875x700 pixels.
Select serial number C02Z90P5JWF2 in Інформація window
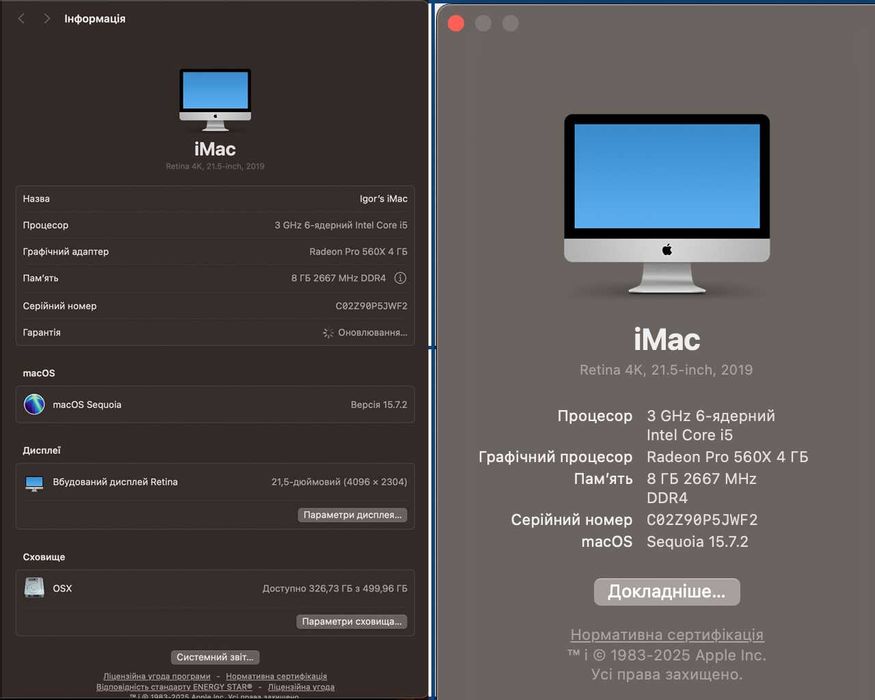point(372,306)
